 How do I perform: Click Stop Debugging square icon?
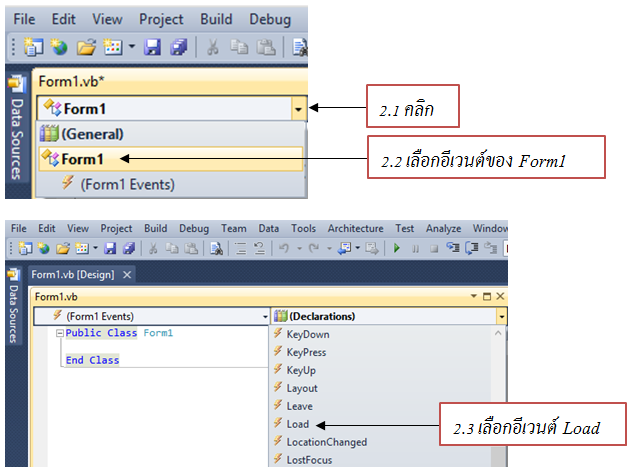434,249
